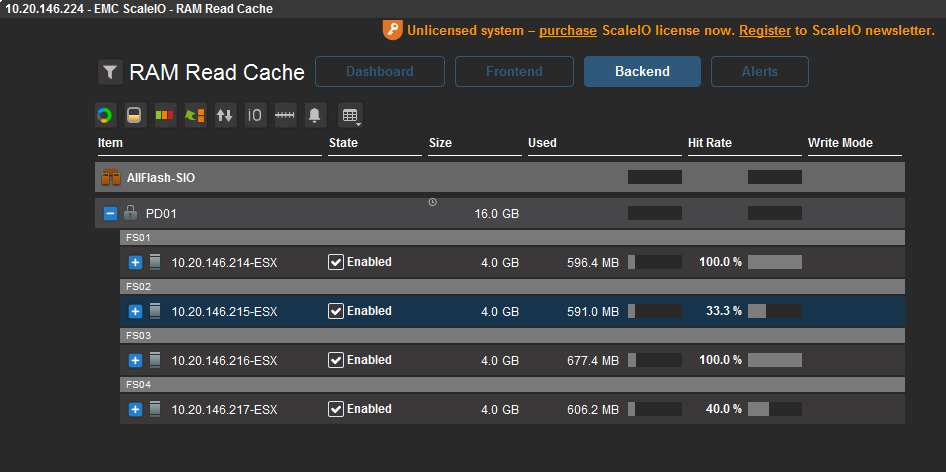Follow the purchase license link
The image size is (946, 472).
tap(568, 31)
